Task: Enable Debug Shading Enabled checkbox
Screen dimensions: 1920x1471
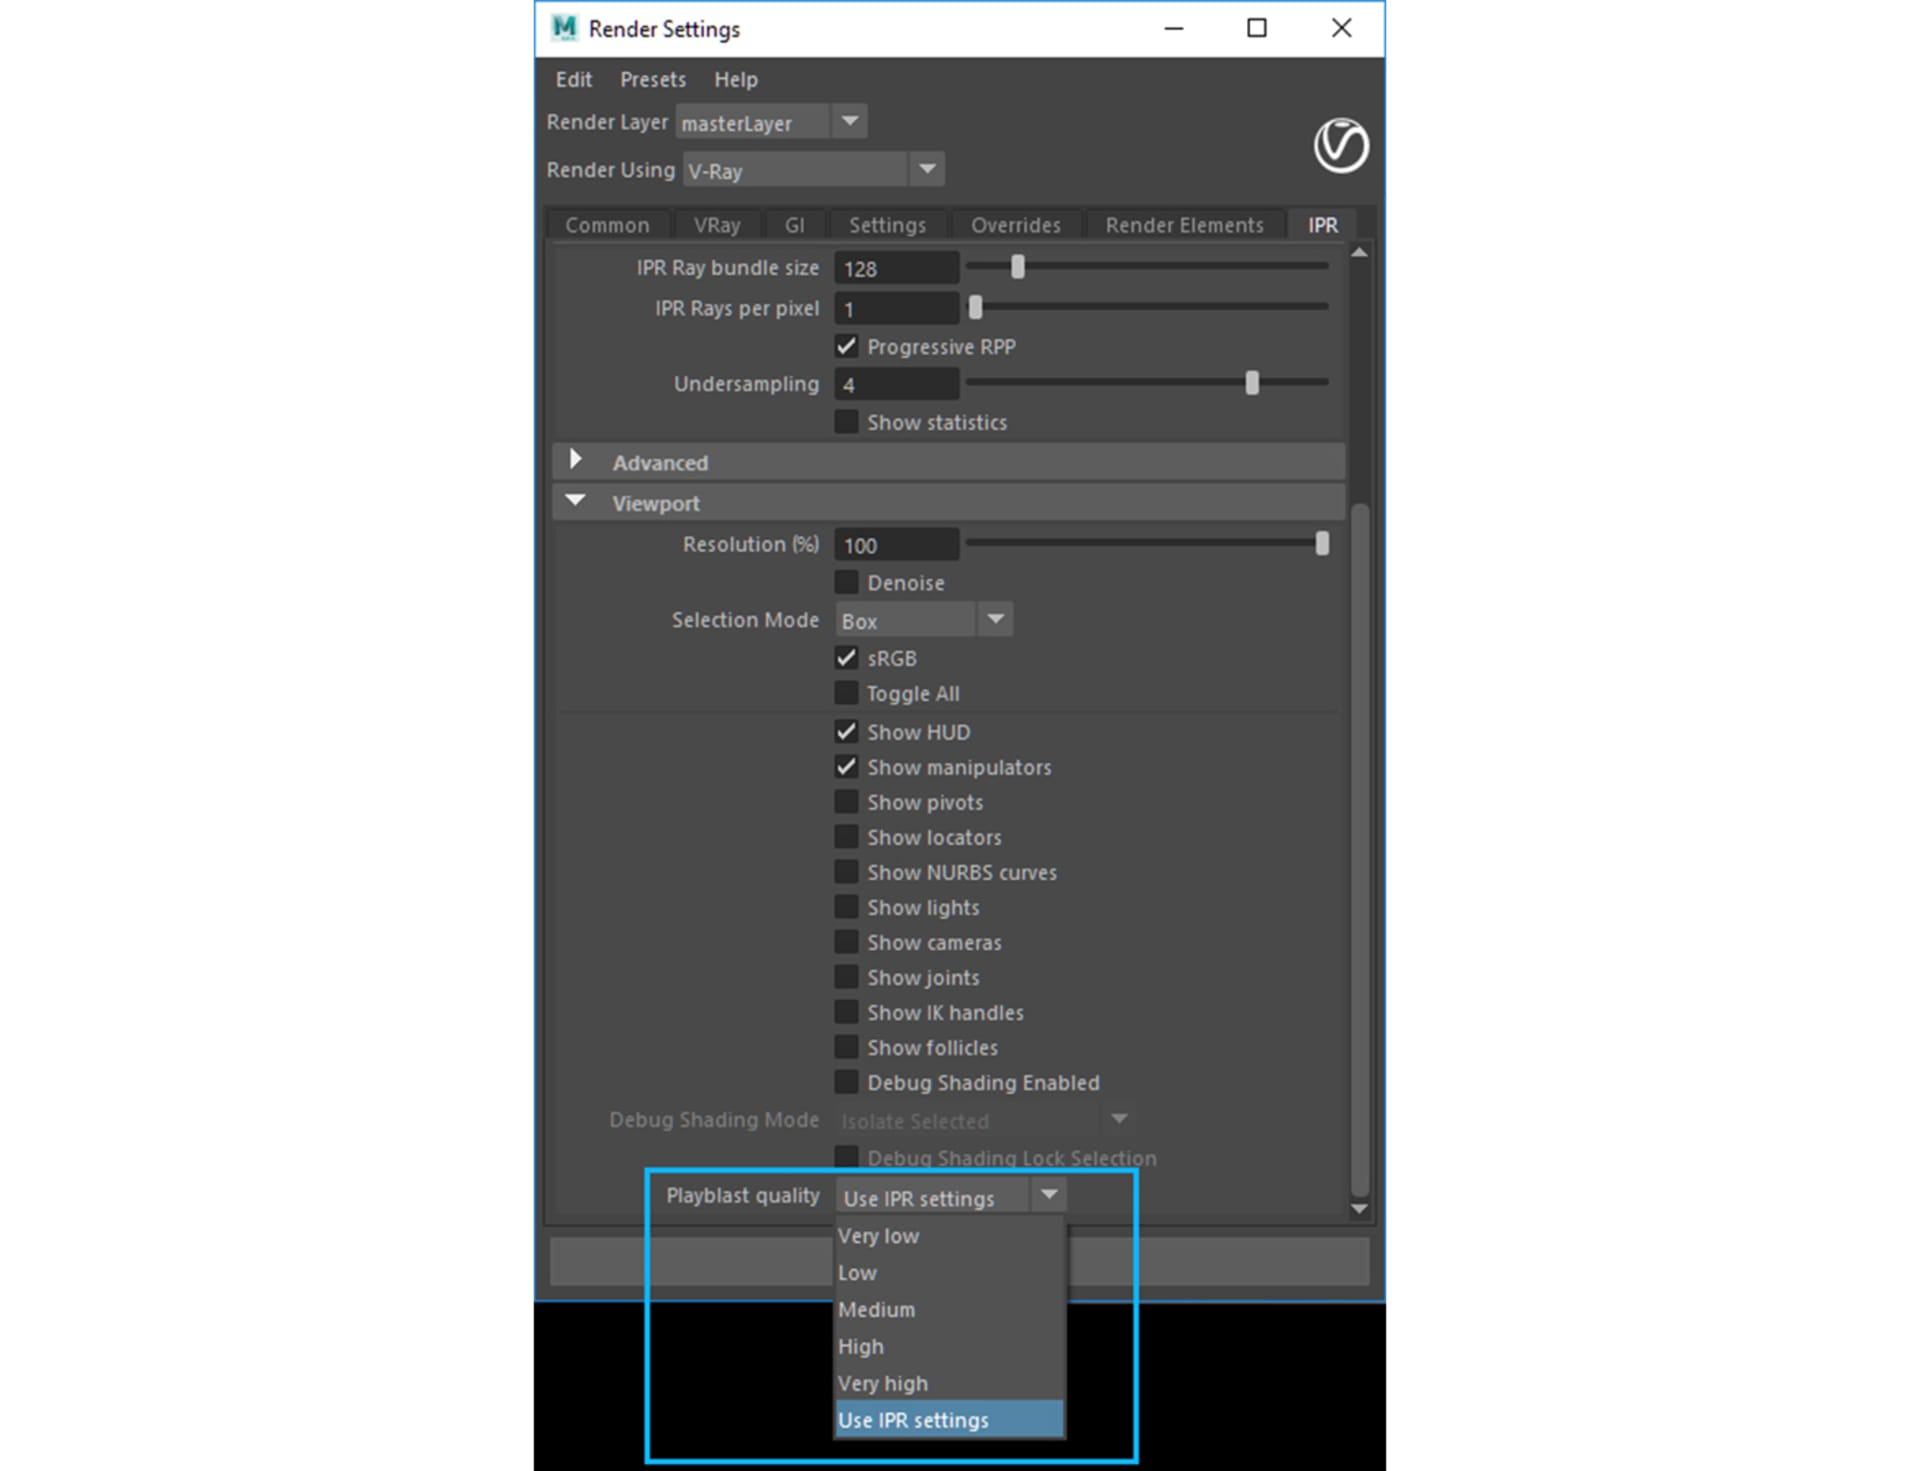Action: point(846,1082)
